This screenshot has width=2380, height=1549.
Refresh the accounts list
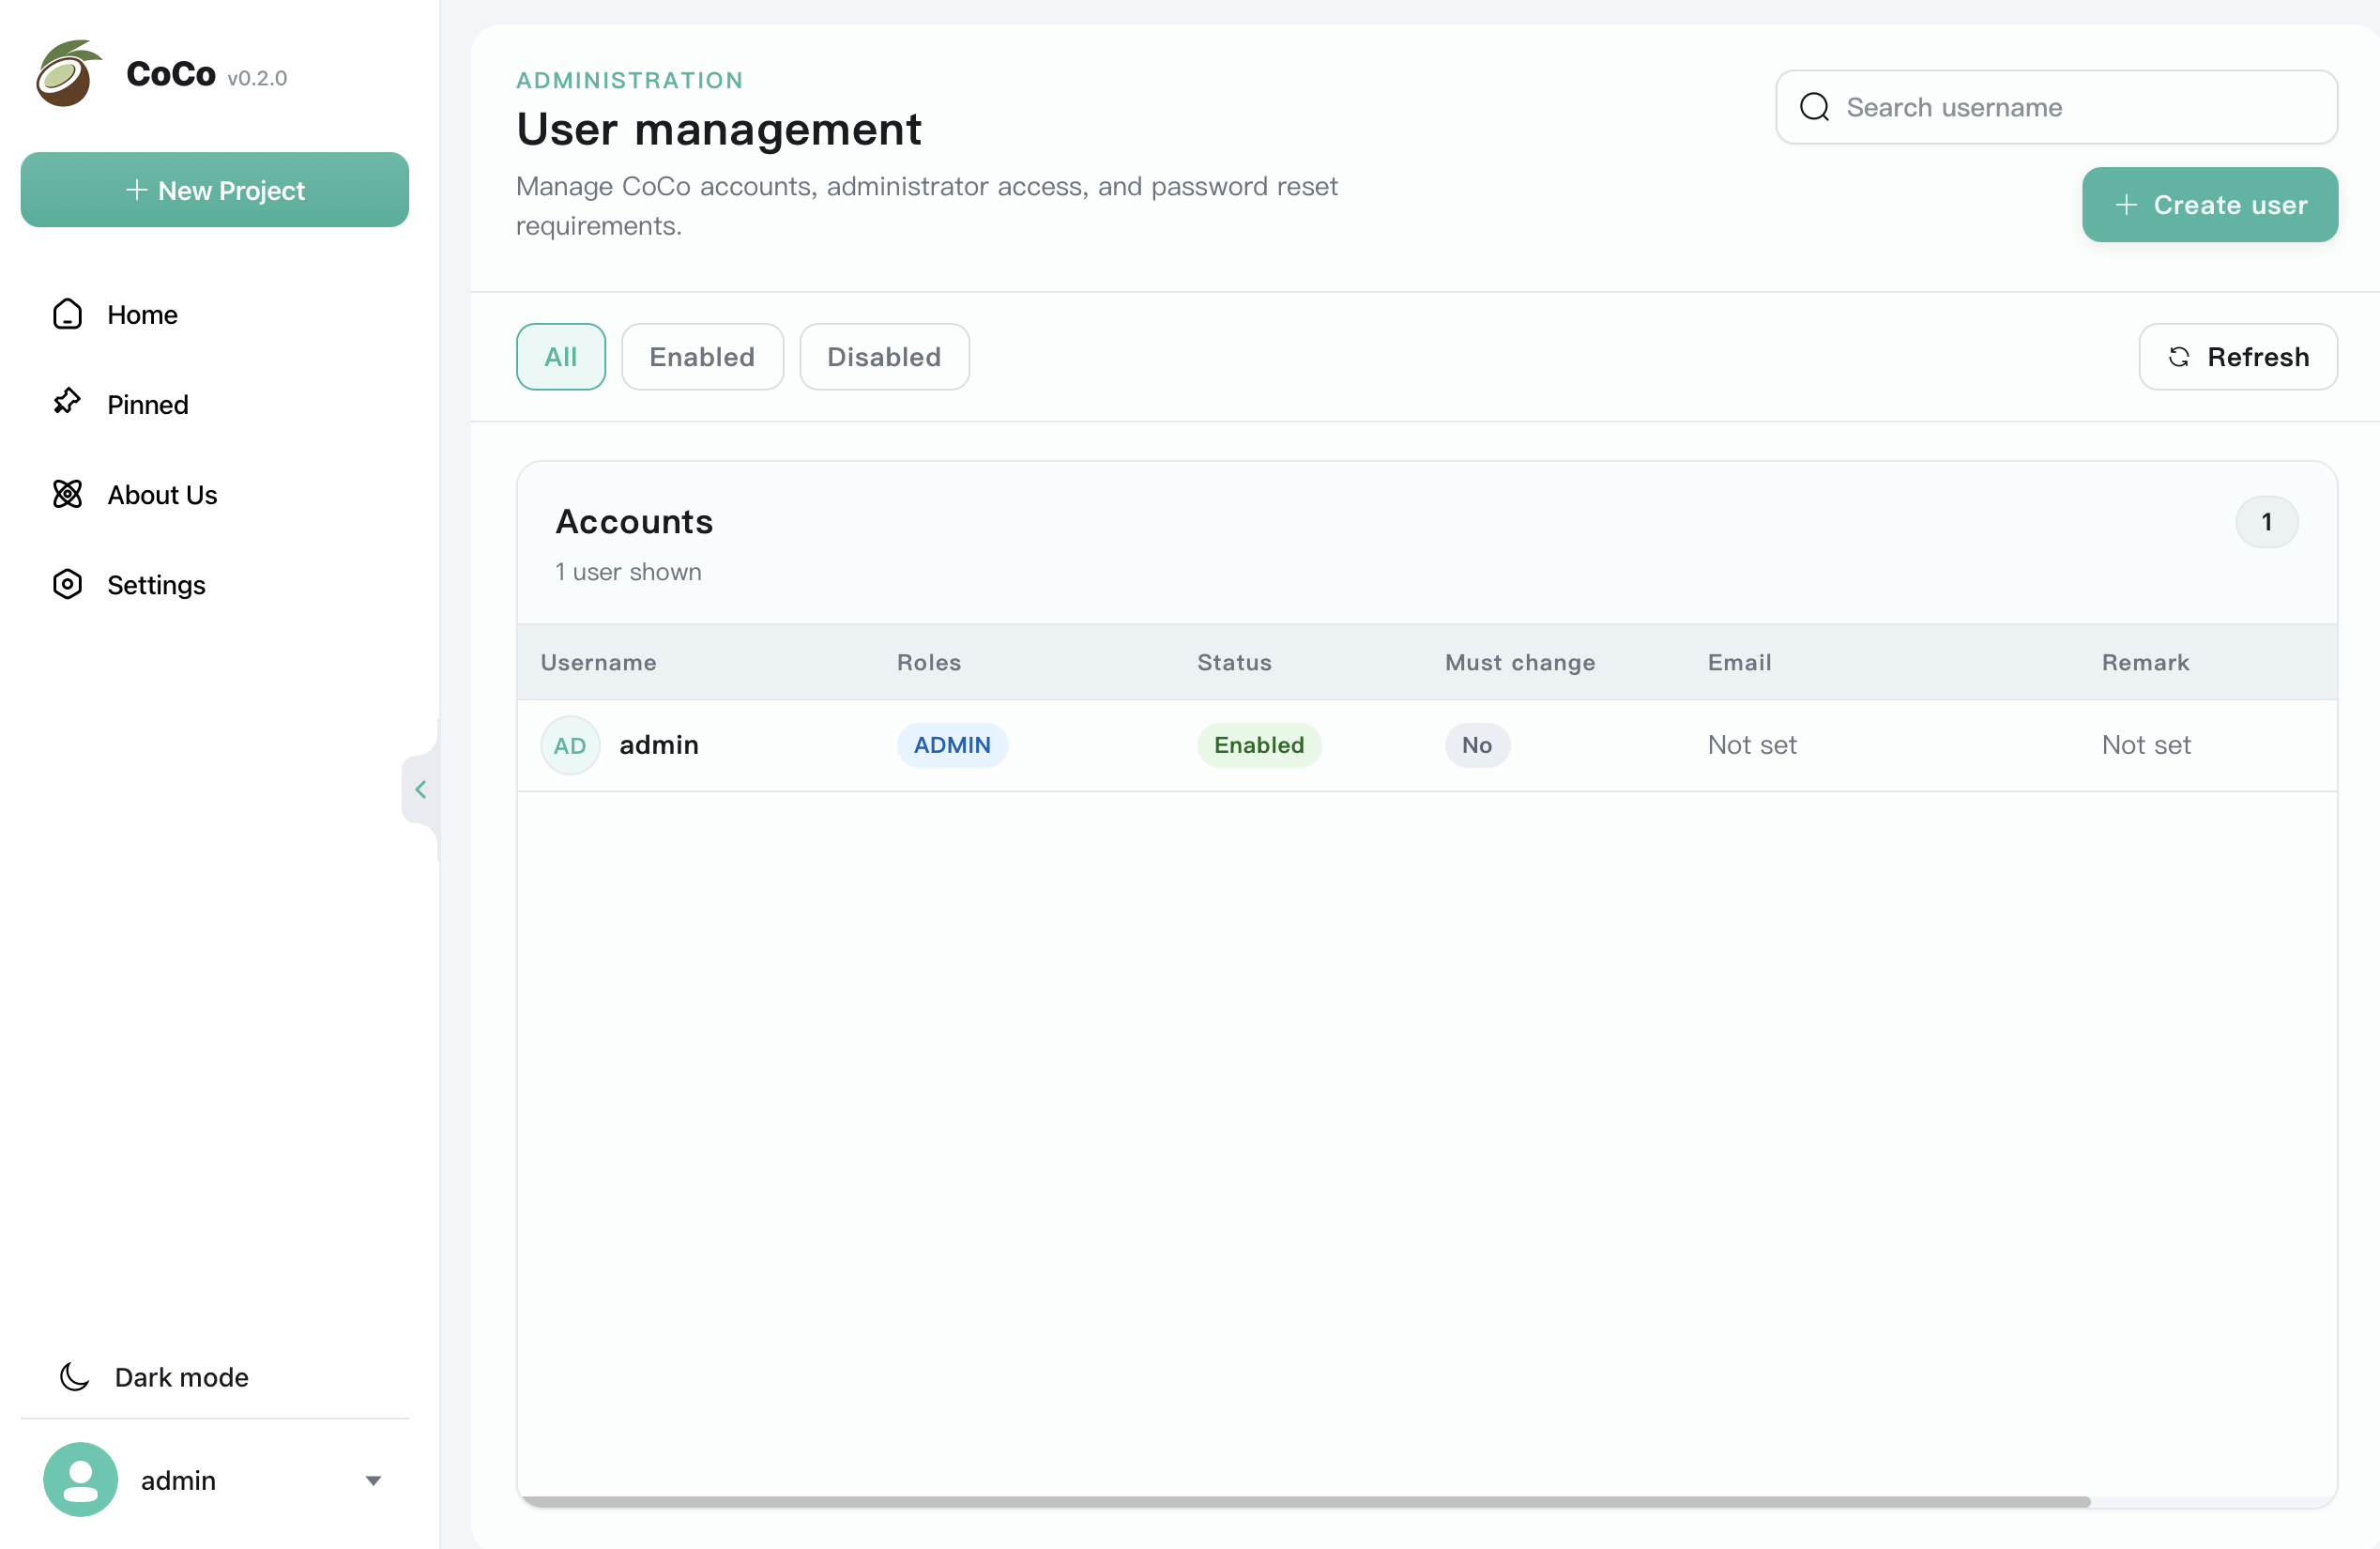[2238, 357]
